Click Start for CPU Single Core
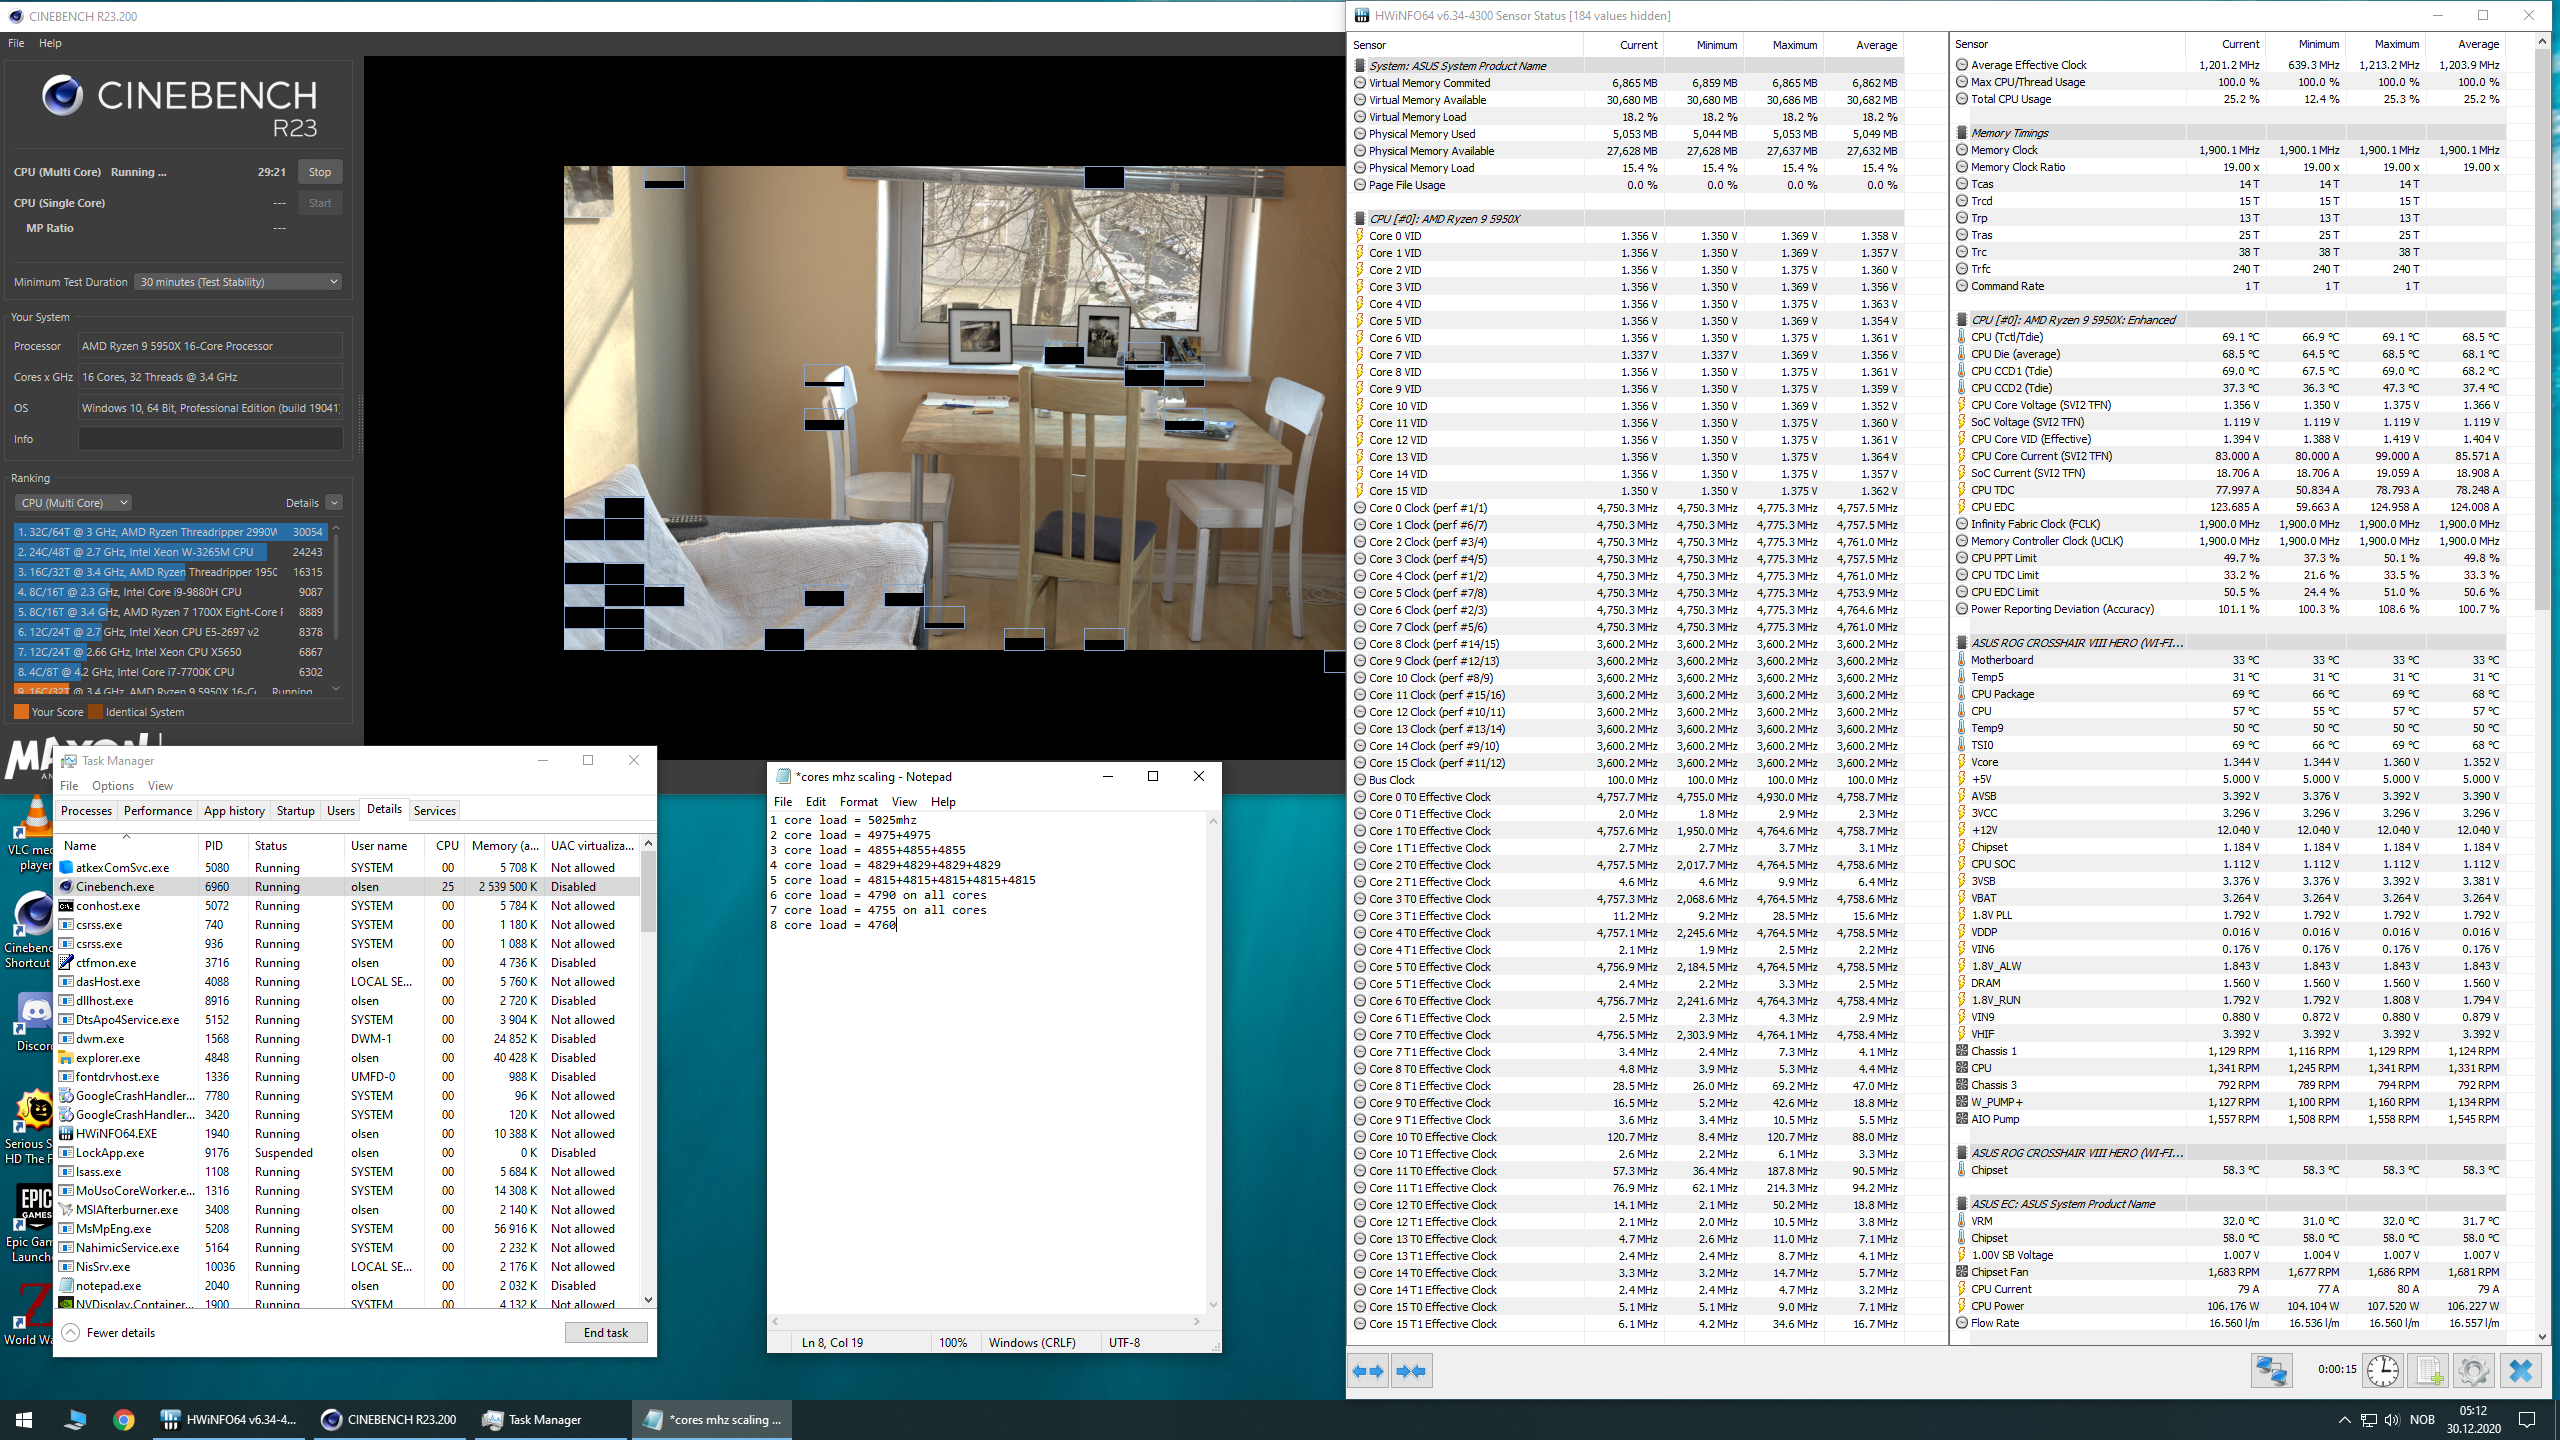 coord(320,203)
